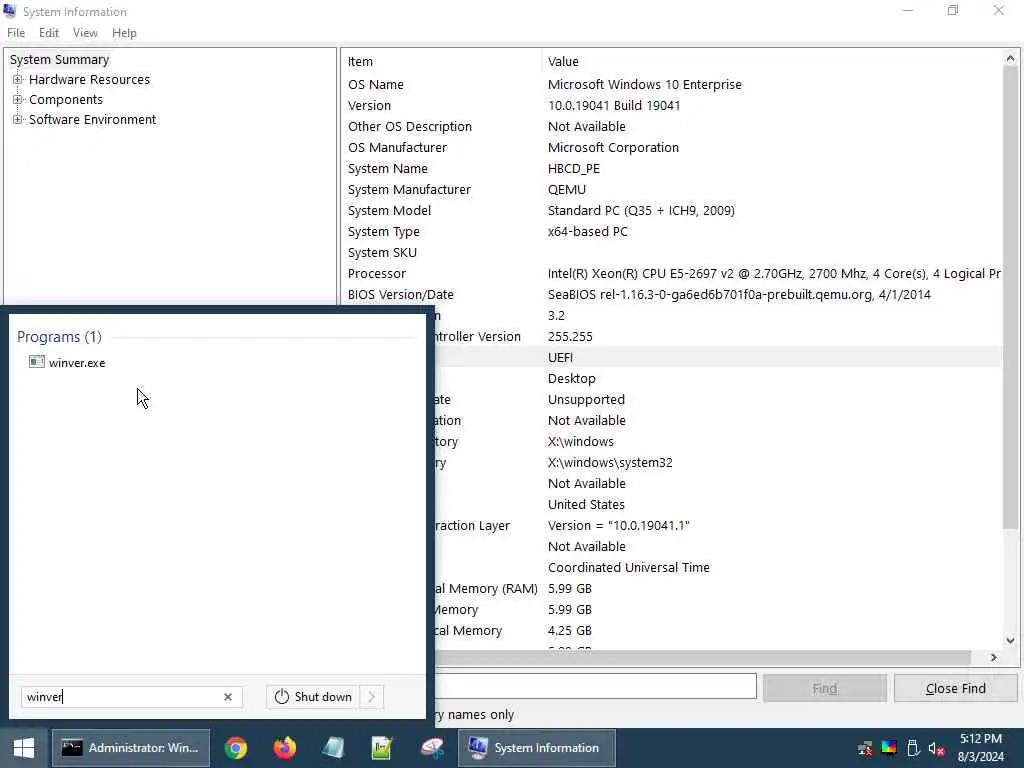Select Other OS Description row

click(672, 126)
